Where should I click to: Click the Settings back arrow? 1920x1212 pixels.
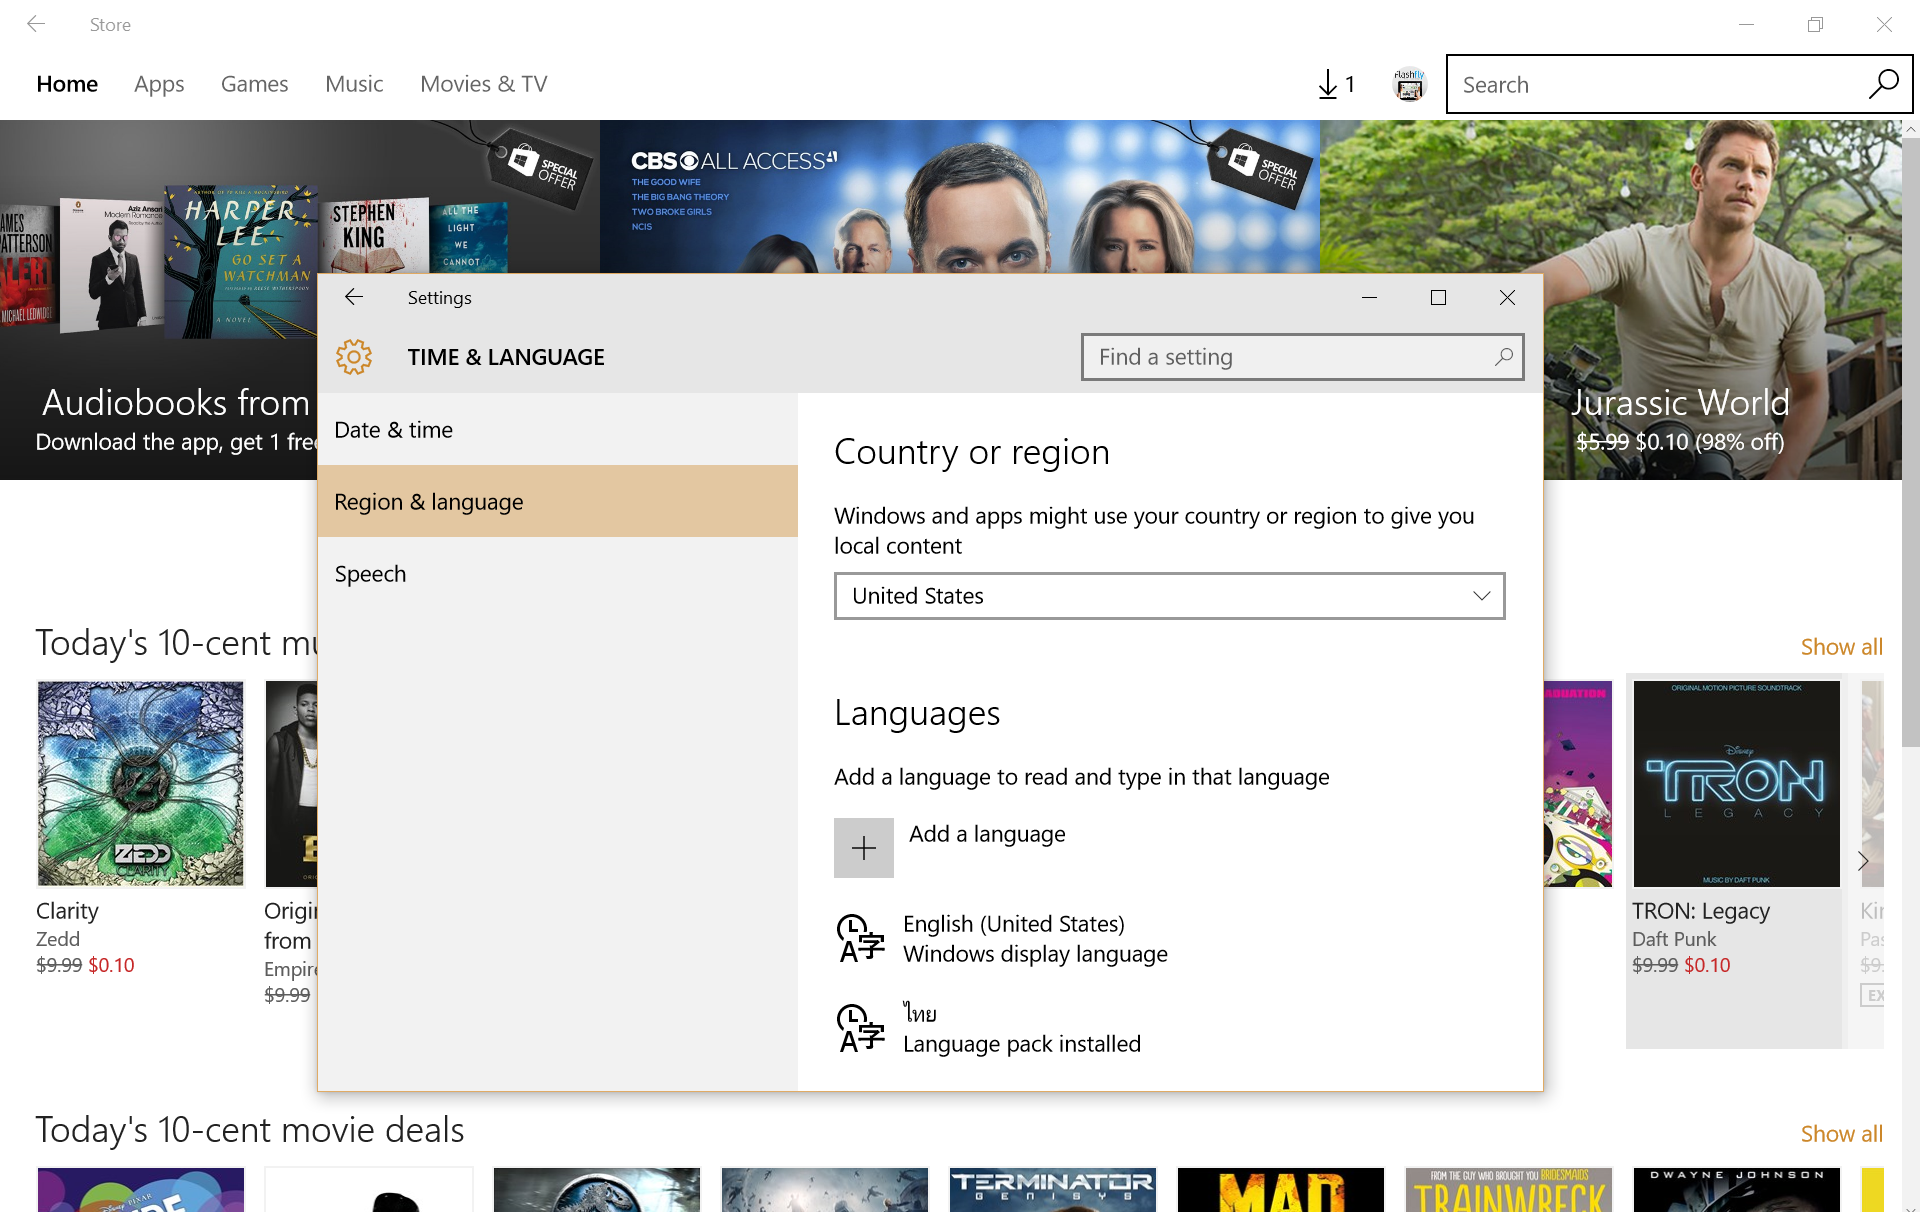[354, 297]
